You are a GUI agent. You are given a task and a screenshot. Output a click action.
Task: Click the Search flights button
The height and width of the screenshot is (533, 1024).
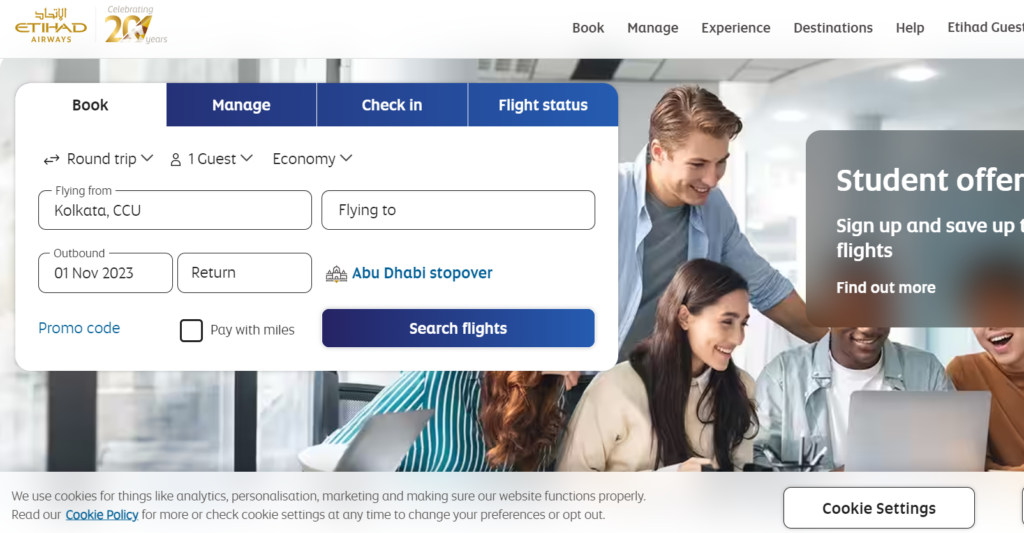[x=458, y=328]
